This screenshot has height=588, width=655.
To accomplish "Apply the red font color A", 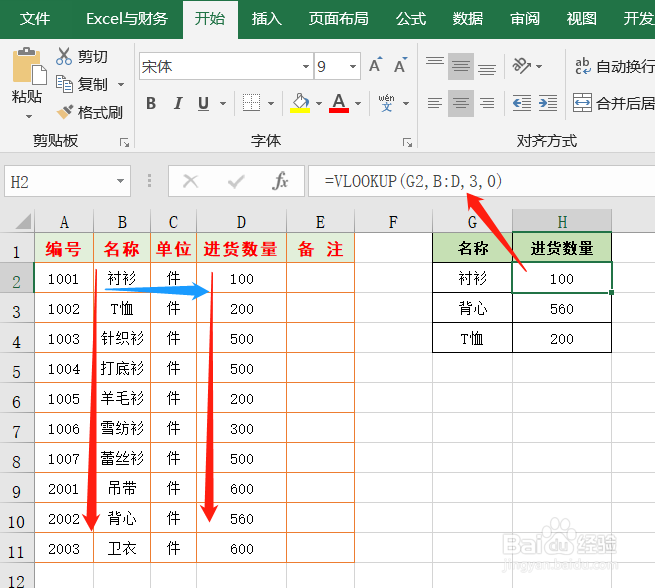I will 339,103.
